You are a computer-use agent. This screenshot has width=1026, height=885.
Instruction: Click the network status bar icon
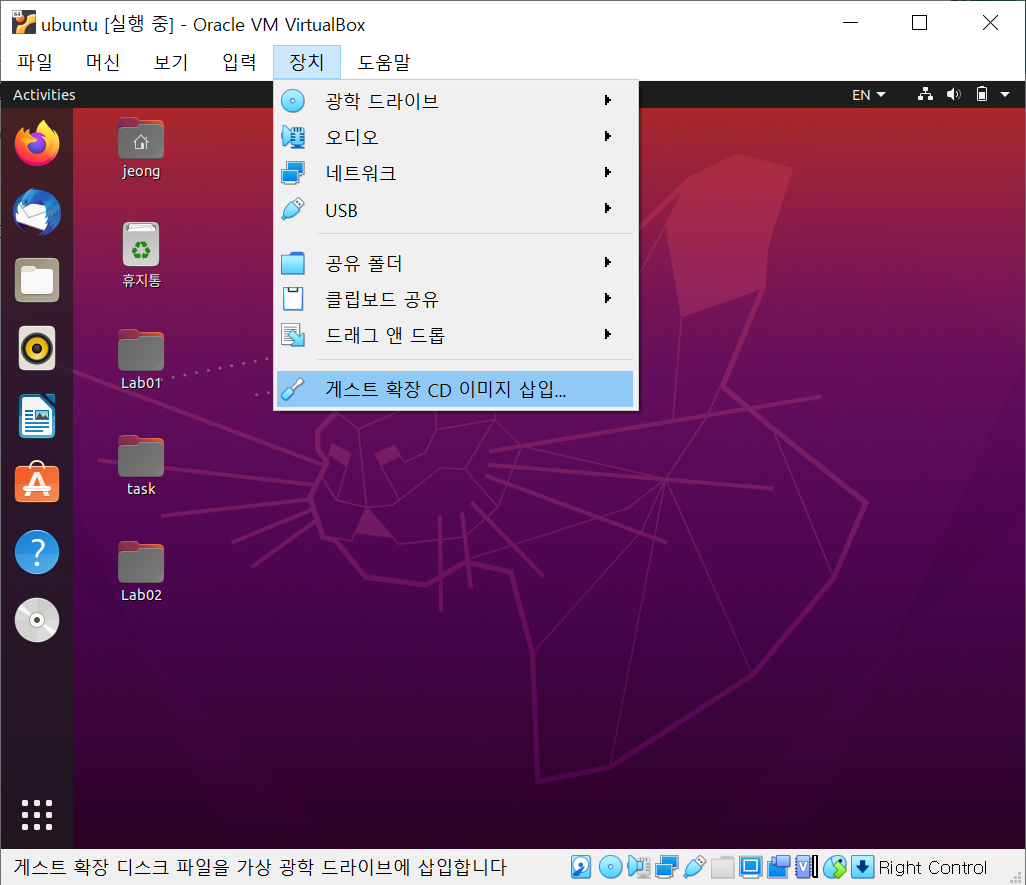[666, 867]
